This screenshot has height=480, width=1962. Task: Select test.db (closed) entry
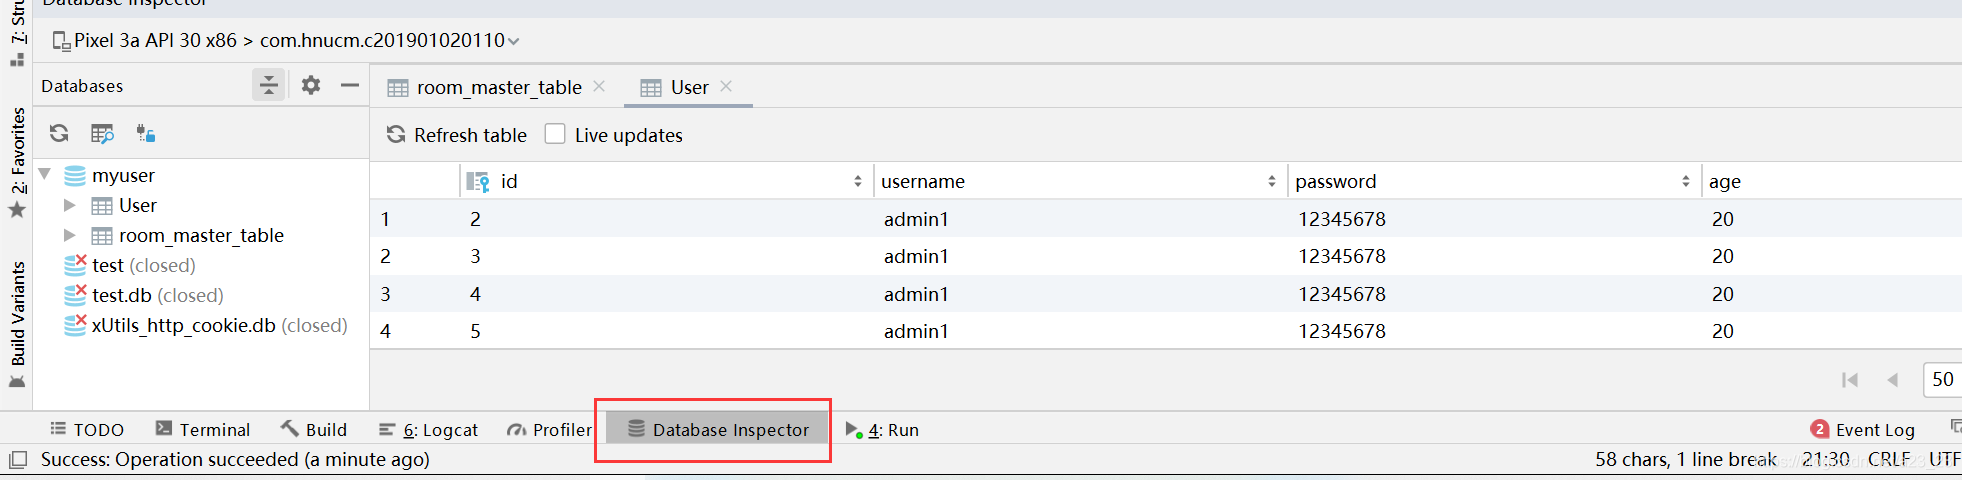(158, 295)
